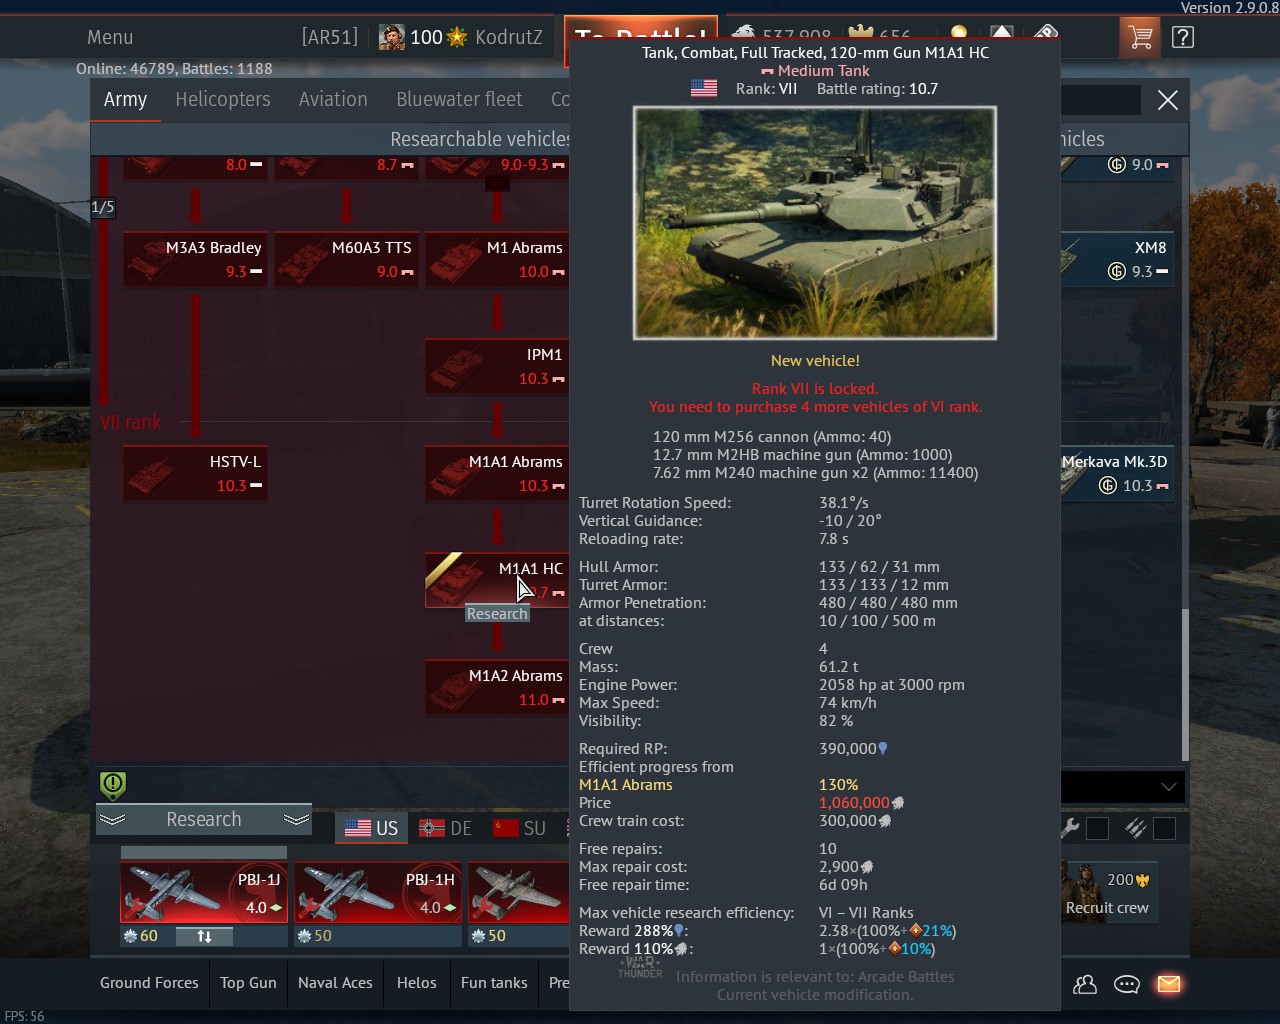1280x1024 pixels.
Task: Click the swap arrows under PBJ-1J
Action: point(204,936)
